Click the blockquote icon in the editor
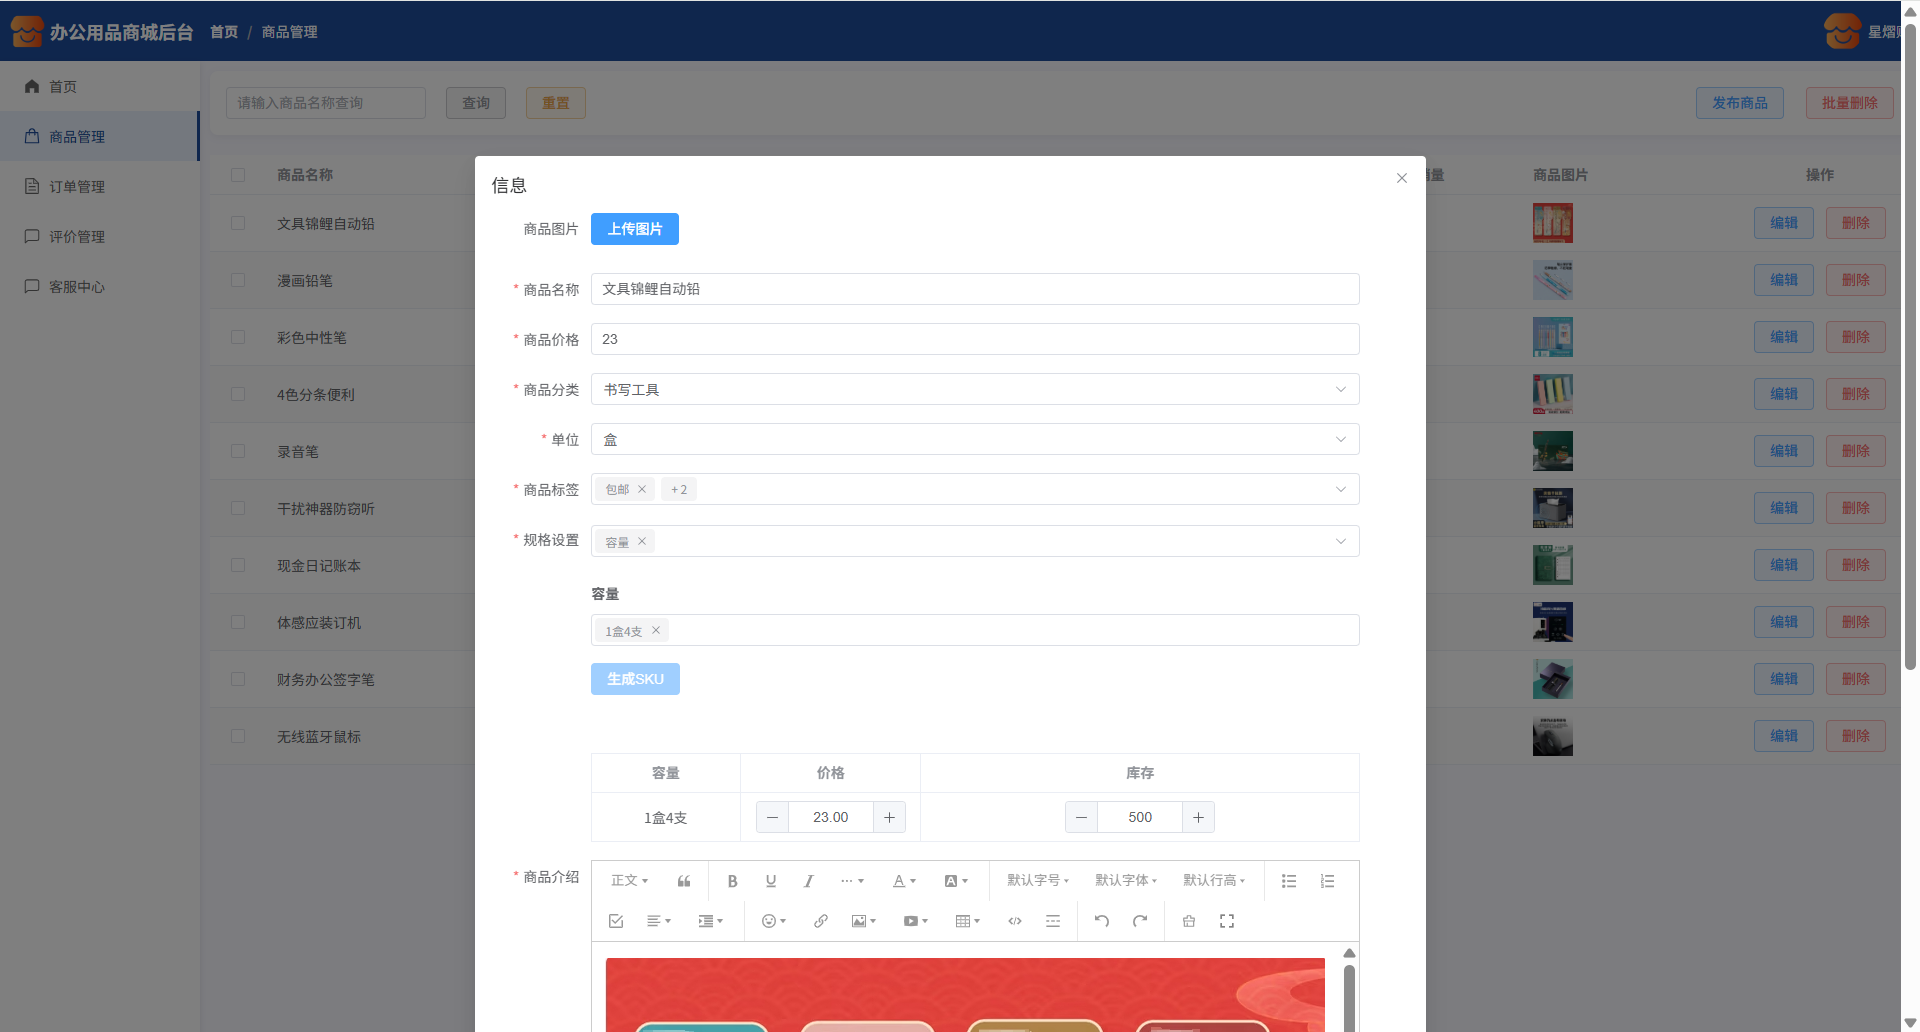The image size is (1920, 1032). [684, 881]
